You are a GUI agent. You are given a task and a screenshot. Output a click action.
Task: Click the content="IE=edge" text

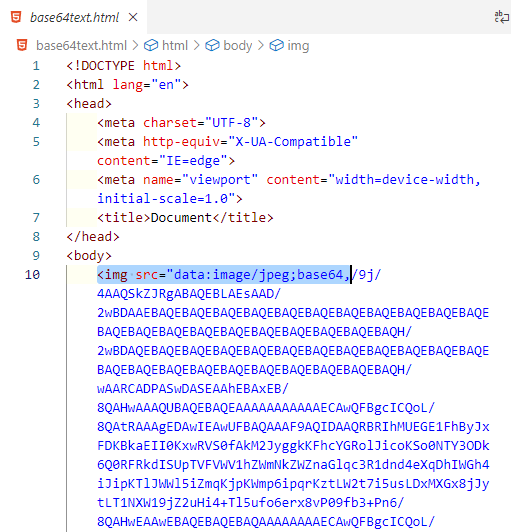(x=162, y=160)
